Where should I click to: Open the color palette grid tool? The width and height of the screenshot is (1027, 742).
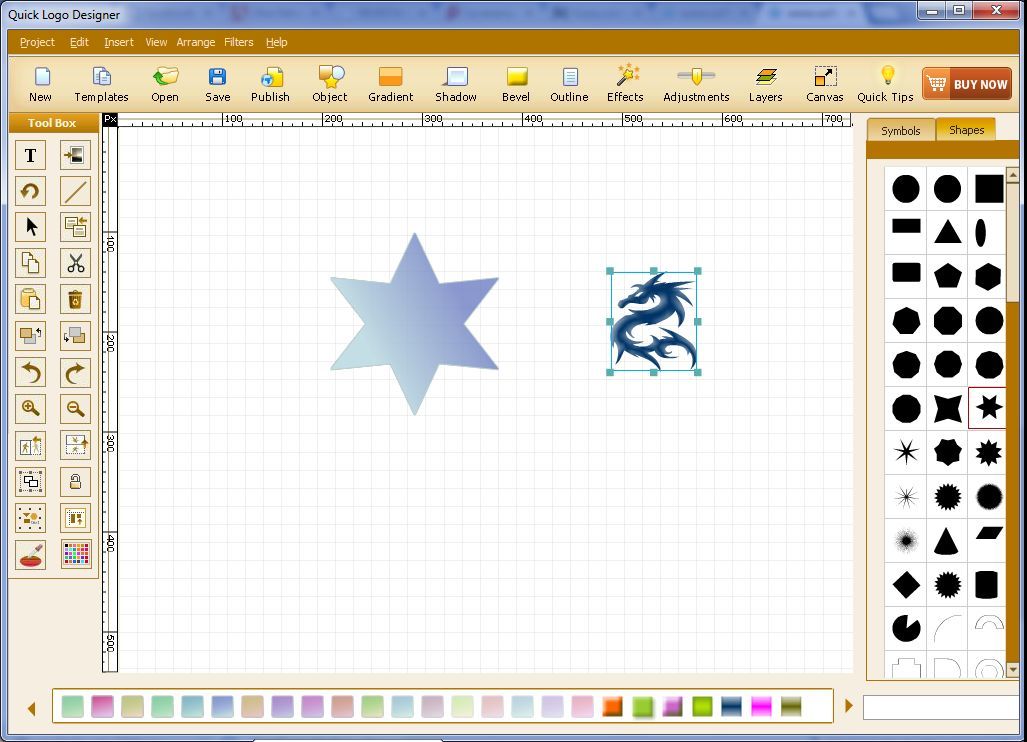pyautogui.click(x=75, y=554)
